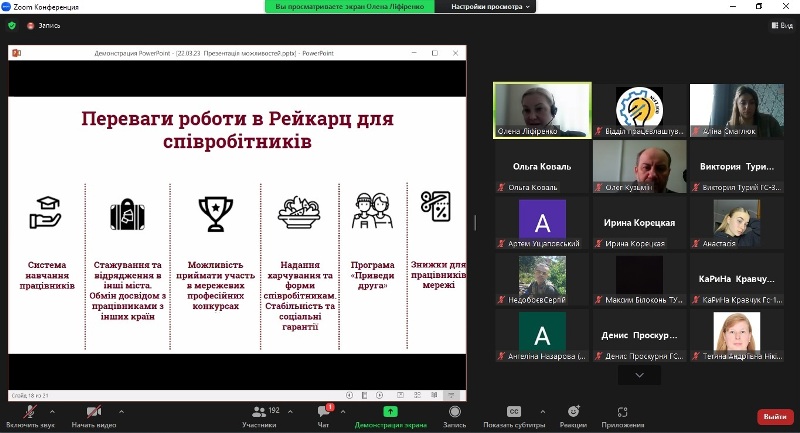Select Олег Кузьмін video tile
This screenshot has height=433, width=800.
coord(639,167)
